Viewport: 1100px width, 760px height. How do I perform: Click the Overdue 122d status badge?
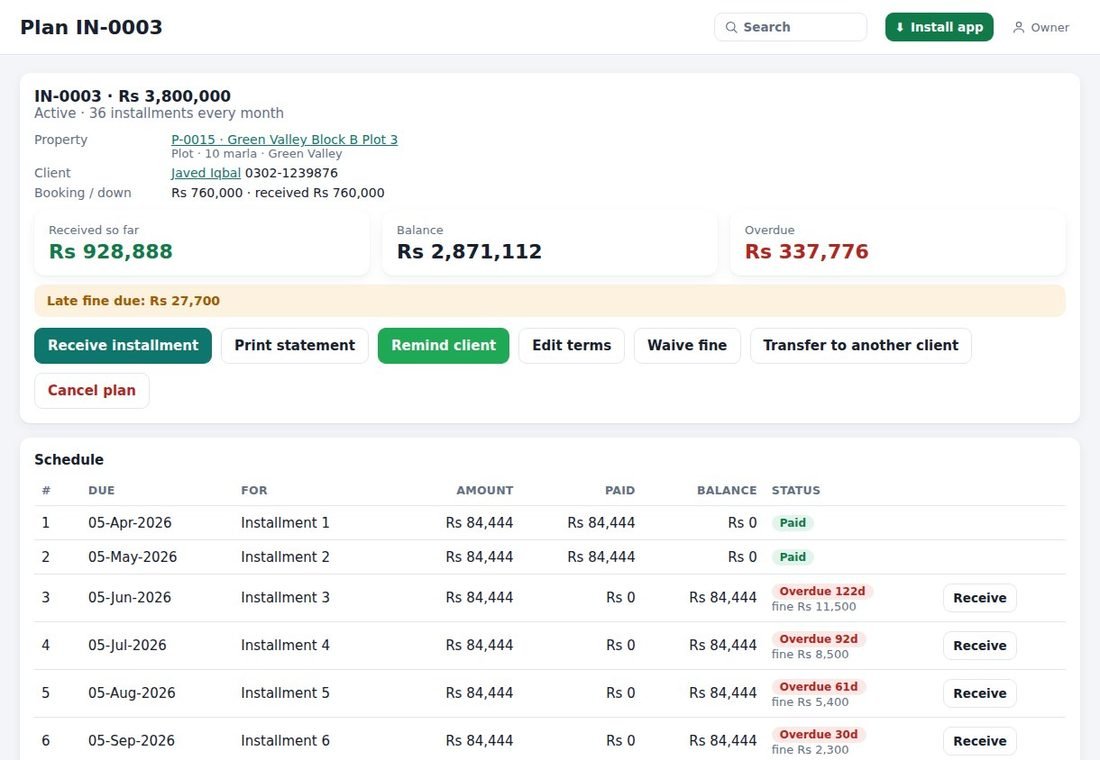tap(822, 591)
